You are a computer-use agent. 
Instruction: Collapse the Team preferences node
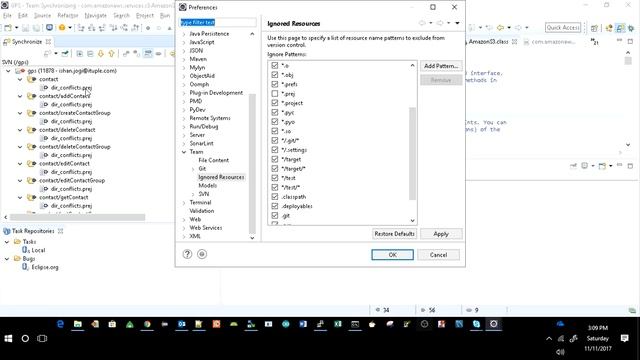point(184,152)
